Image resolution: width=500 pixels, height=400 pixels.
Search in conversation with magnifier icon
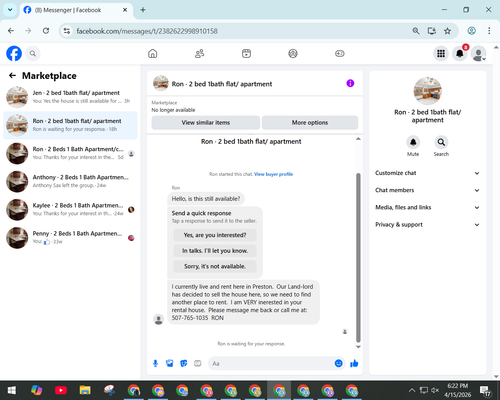point(441,142)
